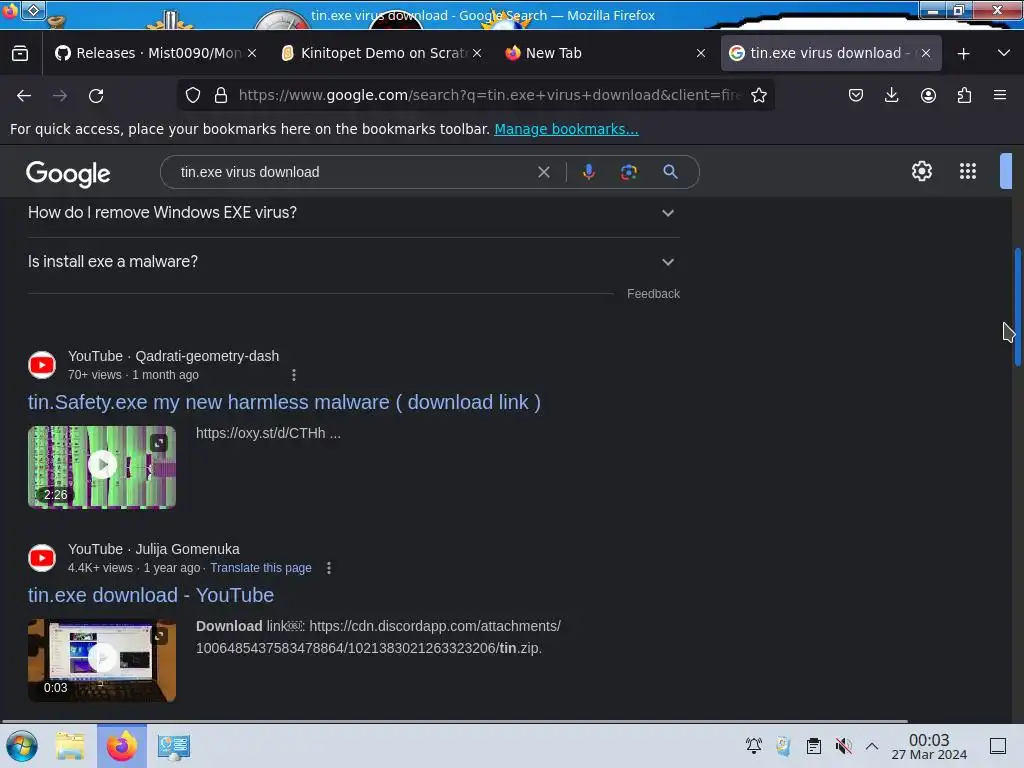Open the Firefox account icon

(928, 95)
